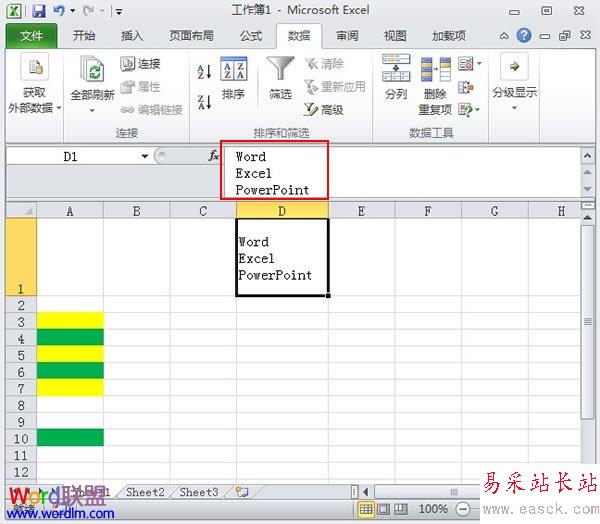Switch to the Insert ribbon tab
The height and width of the screenshot is (524, 600).
[x=132, y=36]
